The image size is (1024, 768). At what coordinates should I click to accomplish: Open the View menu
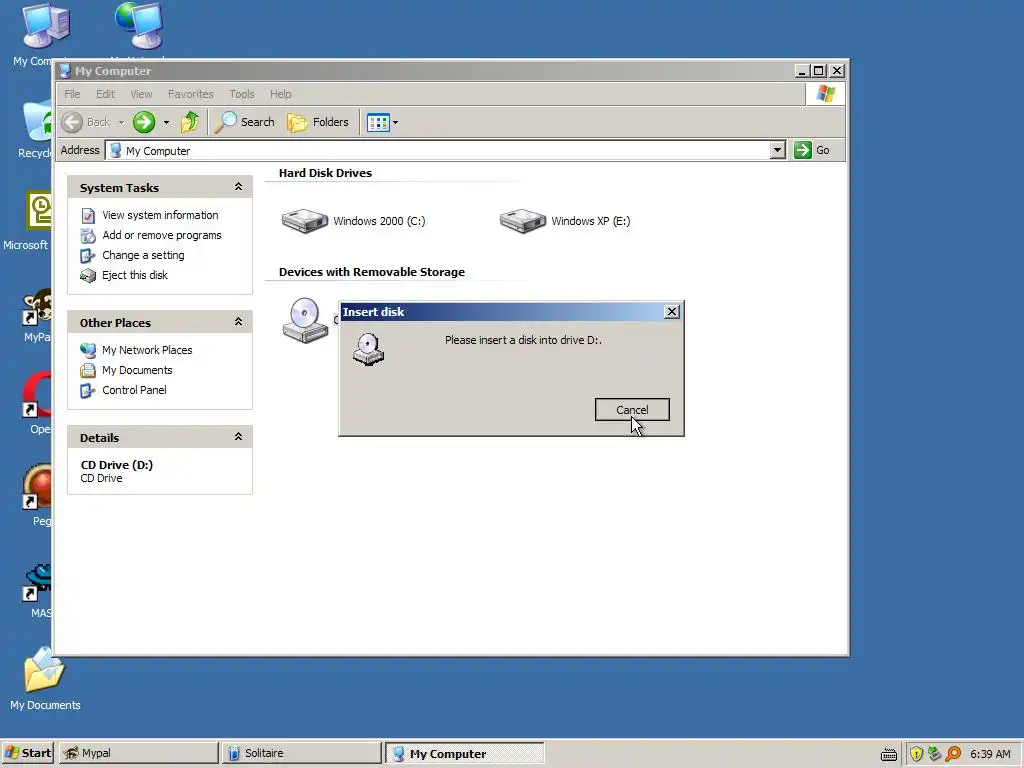tap(141, 94)
